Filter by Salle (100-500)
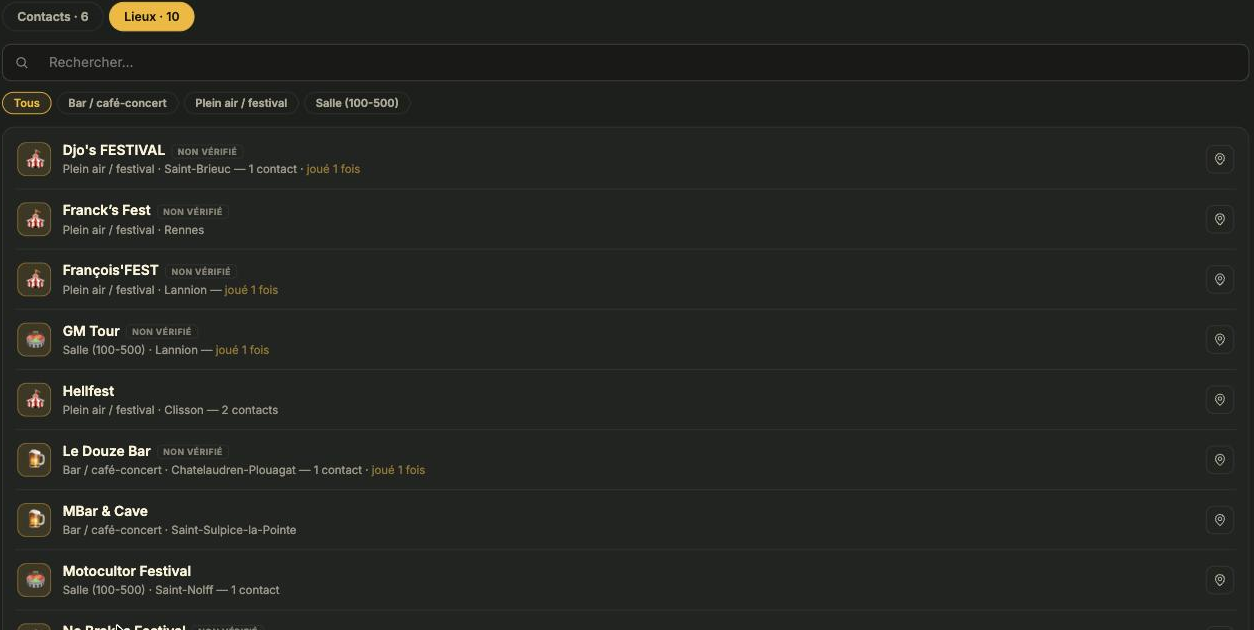1254x630 pixels. (357, 103)
